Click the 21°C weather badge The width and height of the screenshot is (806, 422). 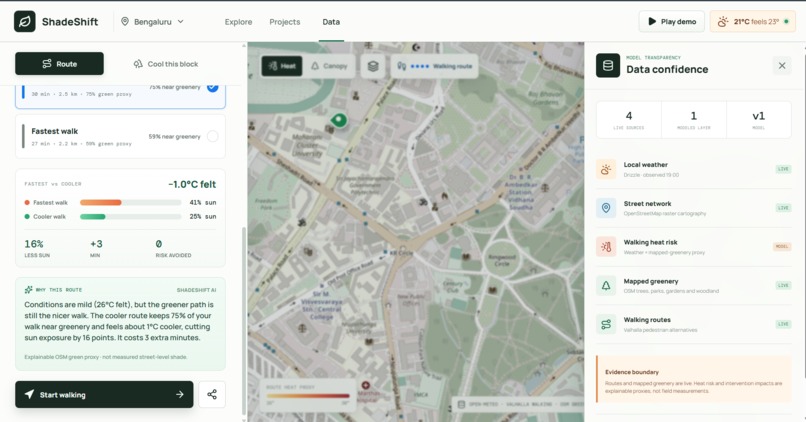753,22
